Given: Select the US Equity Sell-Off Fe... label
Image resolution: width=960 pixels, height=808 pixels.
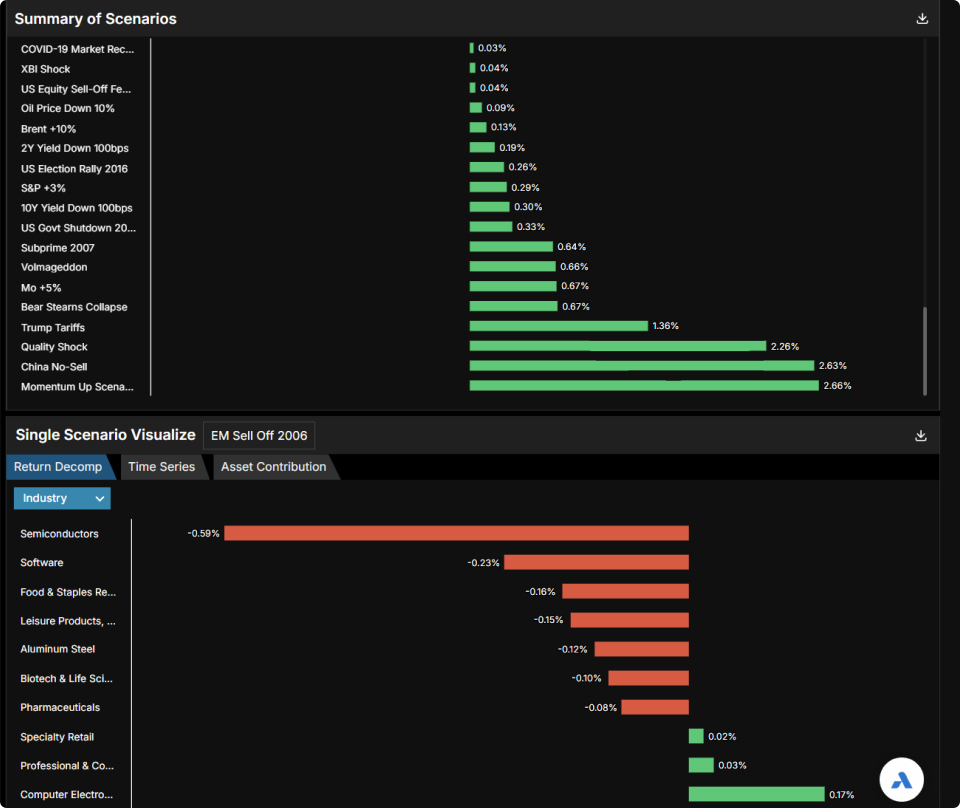Looking at the screenshot, I should point(76,89).
